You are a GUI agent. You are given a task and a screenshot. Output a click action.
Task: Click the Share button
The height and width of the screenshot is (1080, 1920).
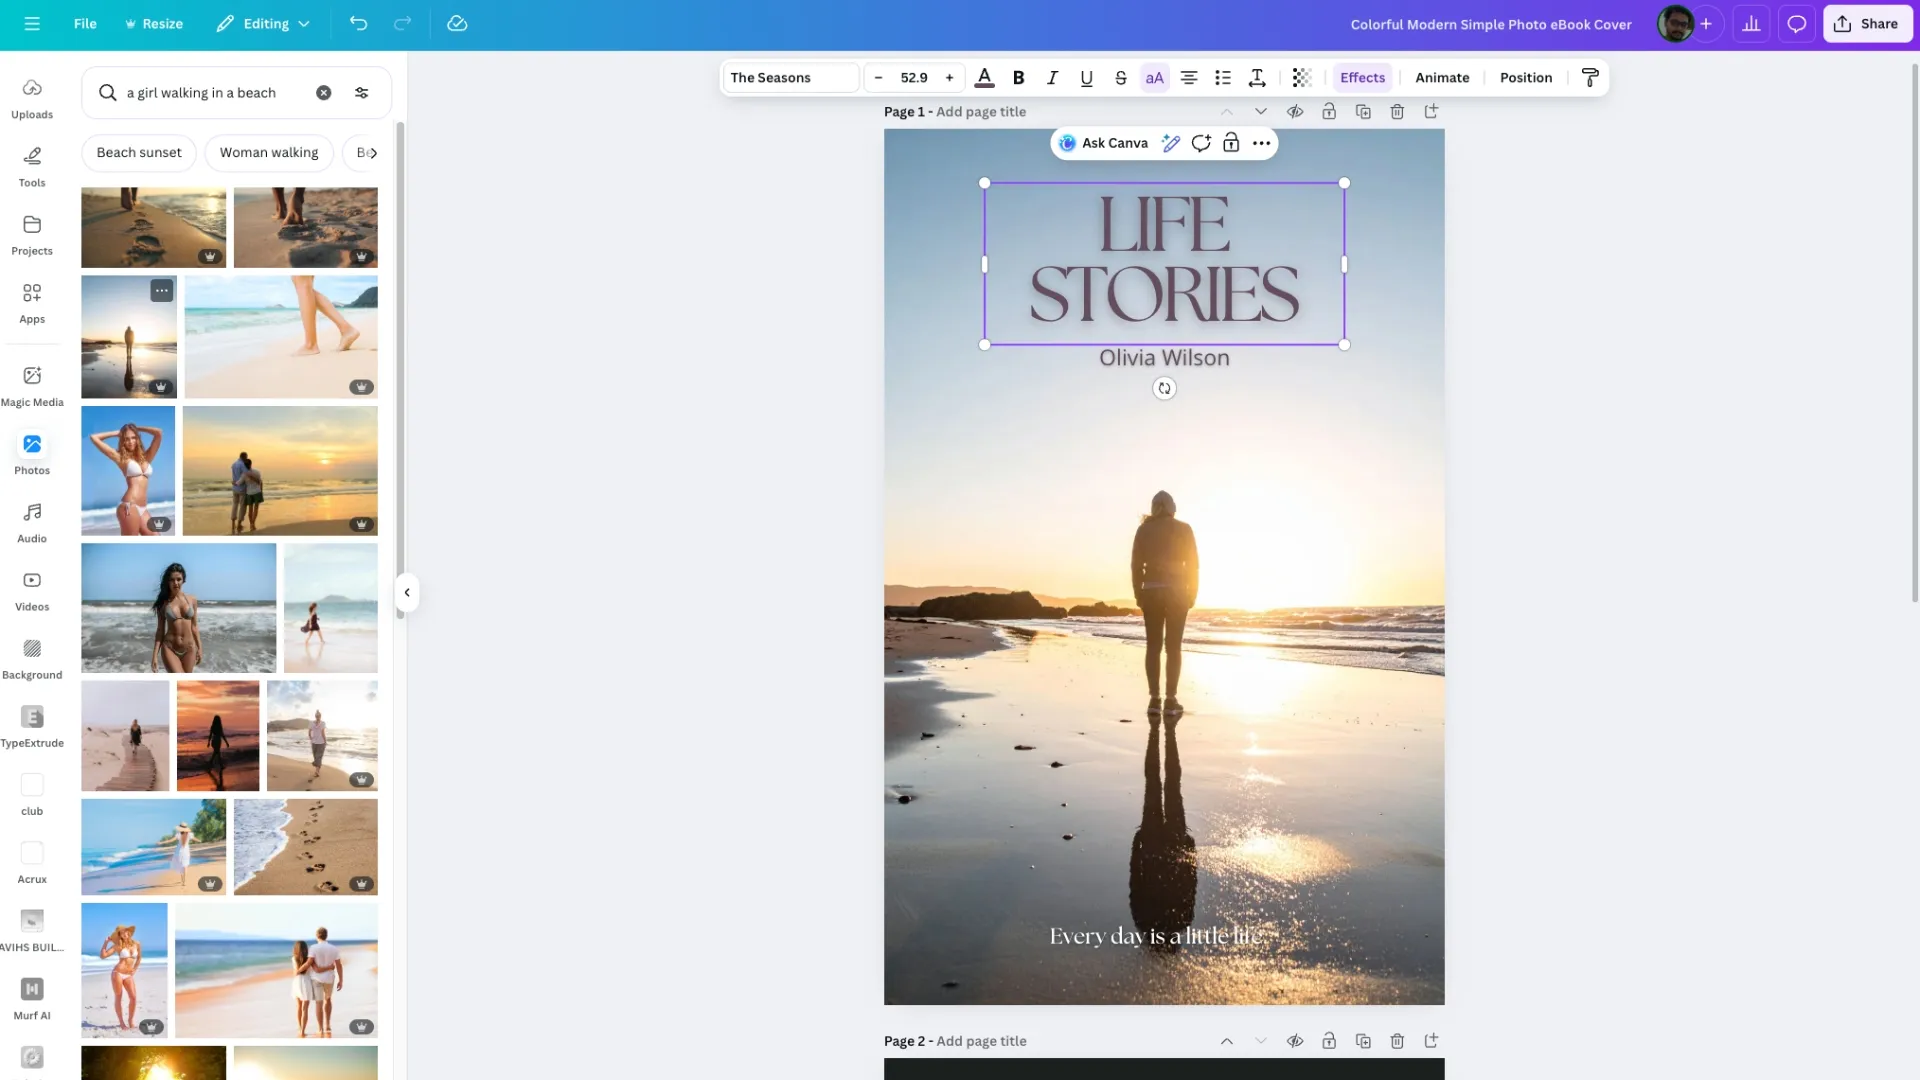[1866, 24]
